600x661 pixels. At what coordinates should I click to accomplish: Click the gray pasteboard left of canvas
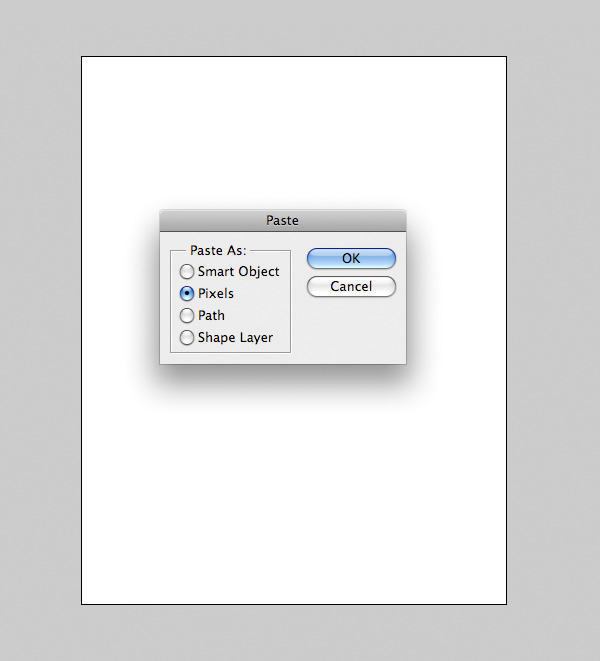pos(40,330)
